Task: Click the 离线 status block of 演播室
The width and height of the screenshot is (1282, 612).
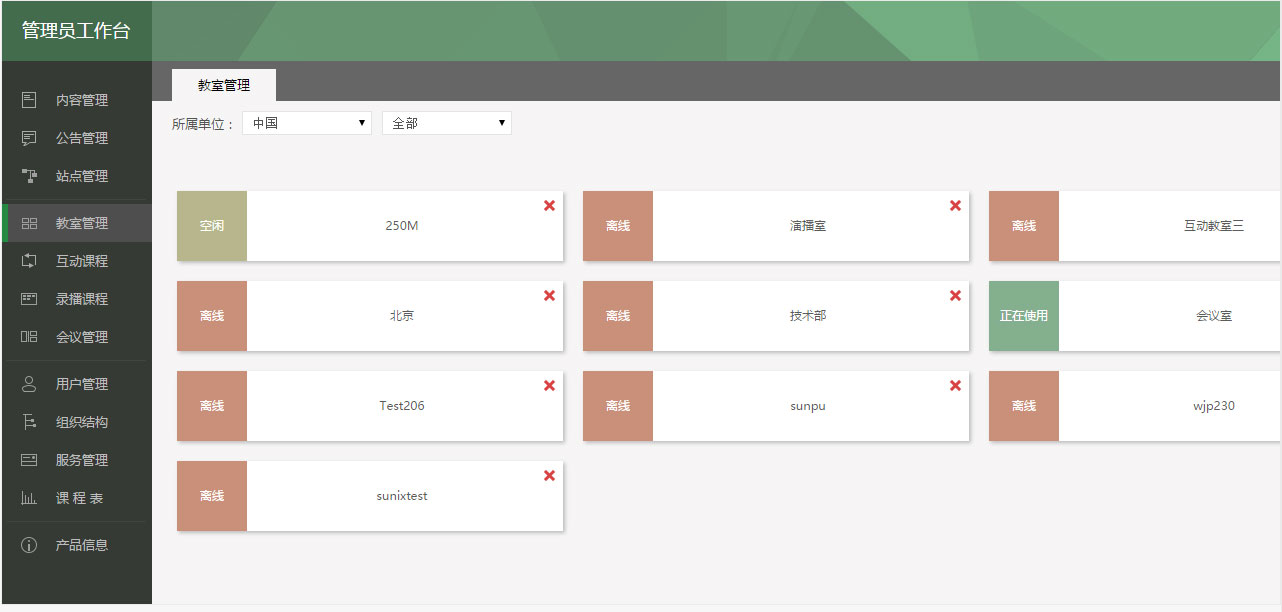Action: tap(618, 226)
